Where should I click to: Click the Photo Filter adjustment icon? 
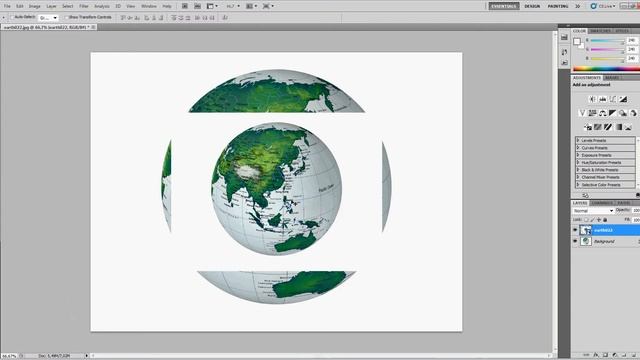(623, 113)
